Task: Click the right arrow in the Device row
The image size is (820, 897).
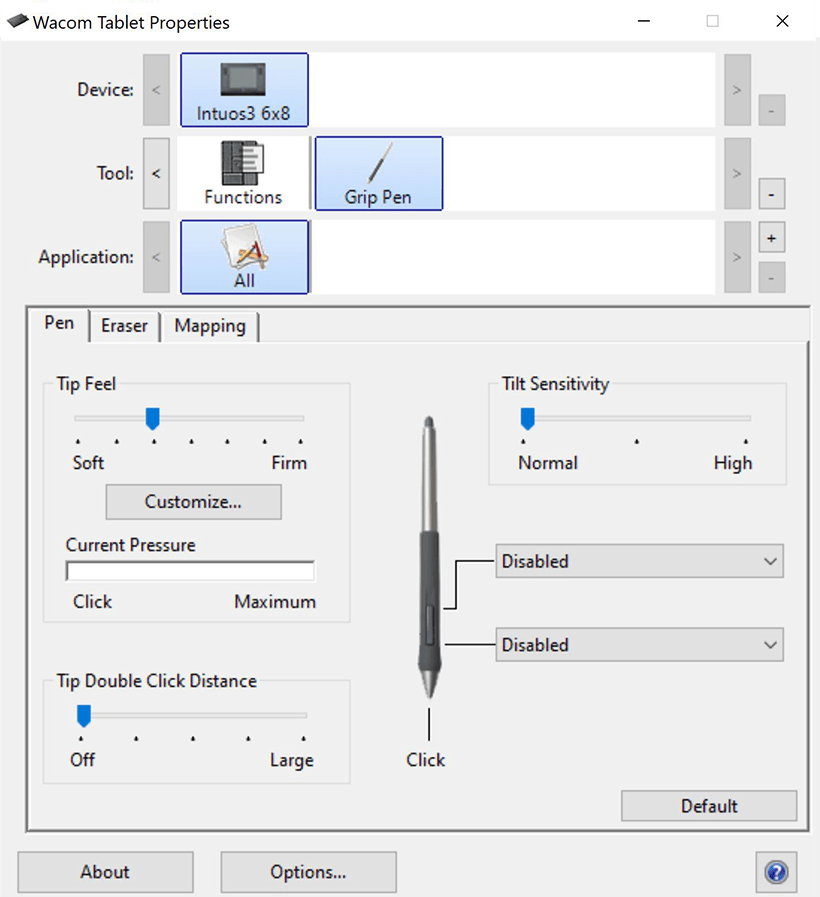Action: click(x=737, y=90)
